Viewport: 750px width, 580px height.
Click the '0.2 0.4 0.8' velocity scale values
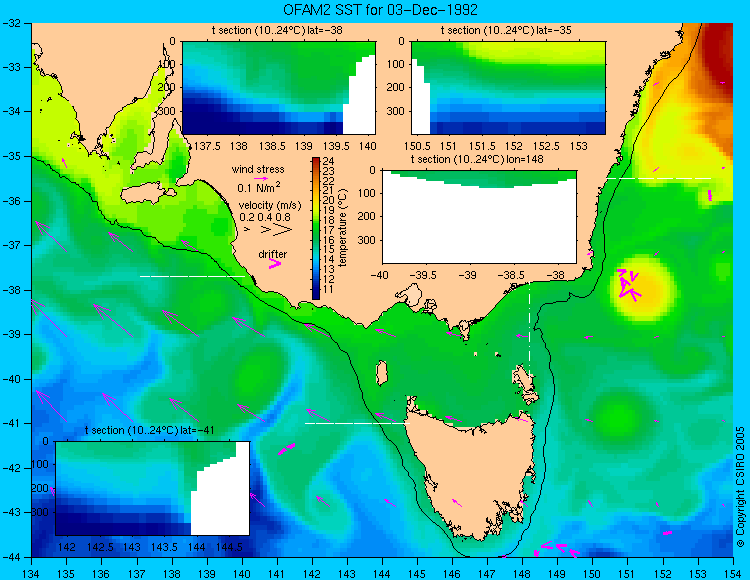pyautogui.click(x=265, y=217)
